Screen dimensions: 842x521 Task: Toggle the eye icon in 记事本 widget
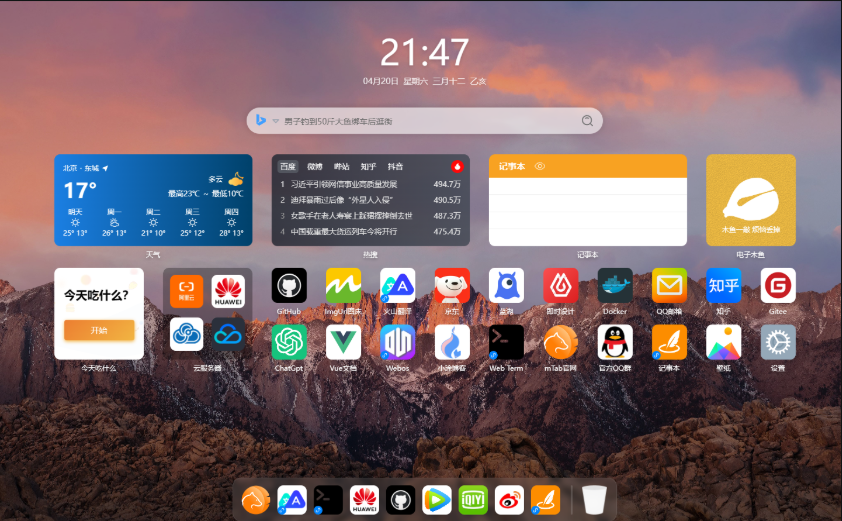(x=540, y=167)
